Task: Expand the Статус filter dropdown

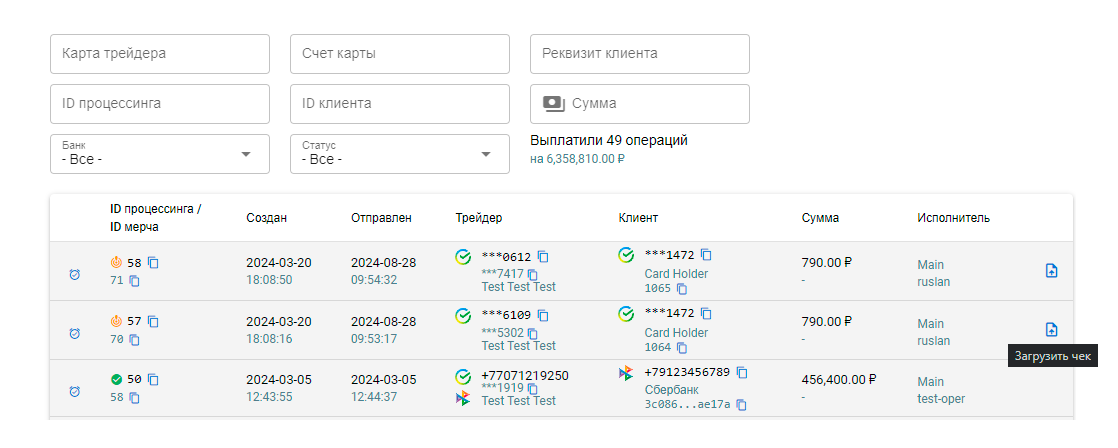Action: tap(400, 154)
